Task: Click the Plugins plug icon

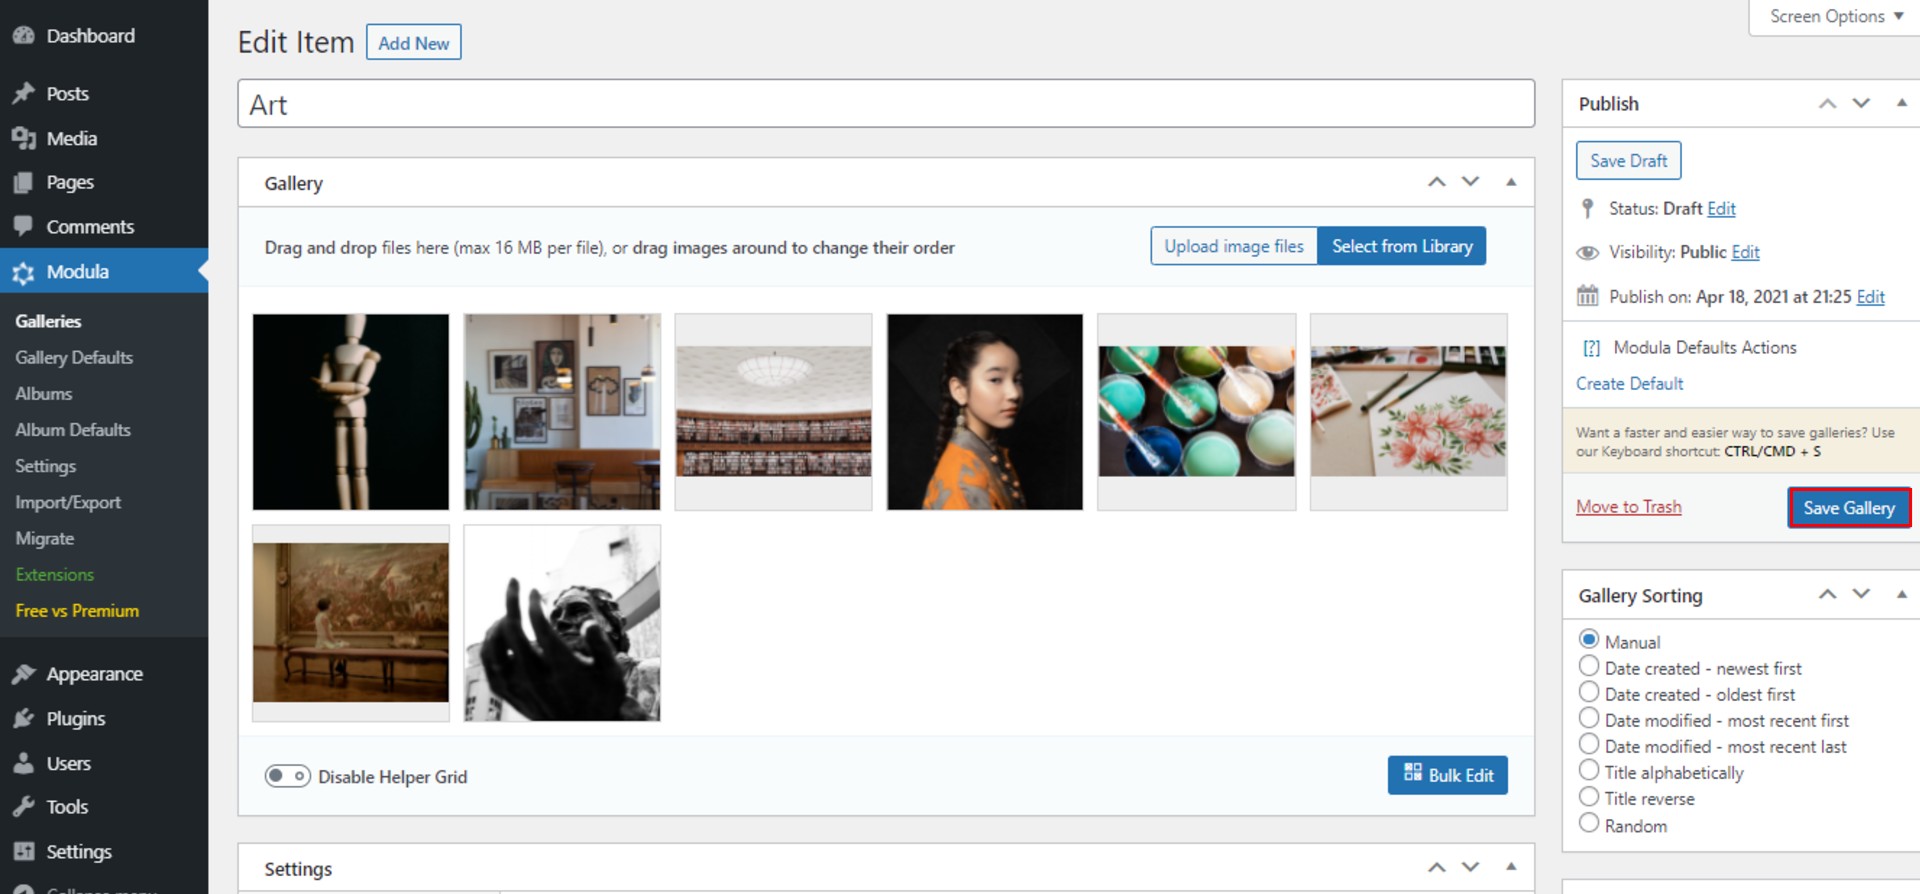Action: [x=24, y=719]
